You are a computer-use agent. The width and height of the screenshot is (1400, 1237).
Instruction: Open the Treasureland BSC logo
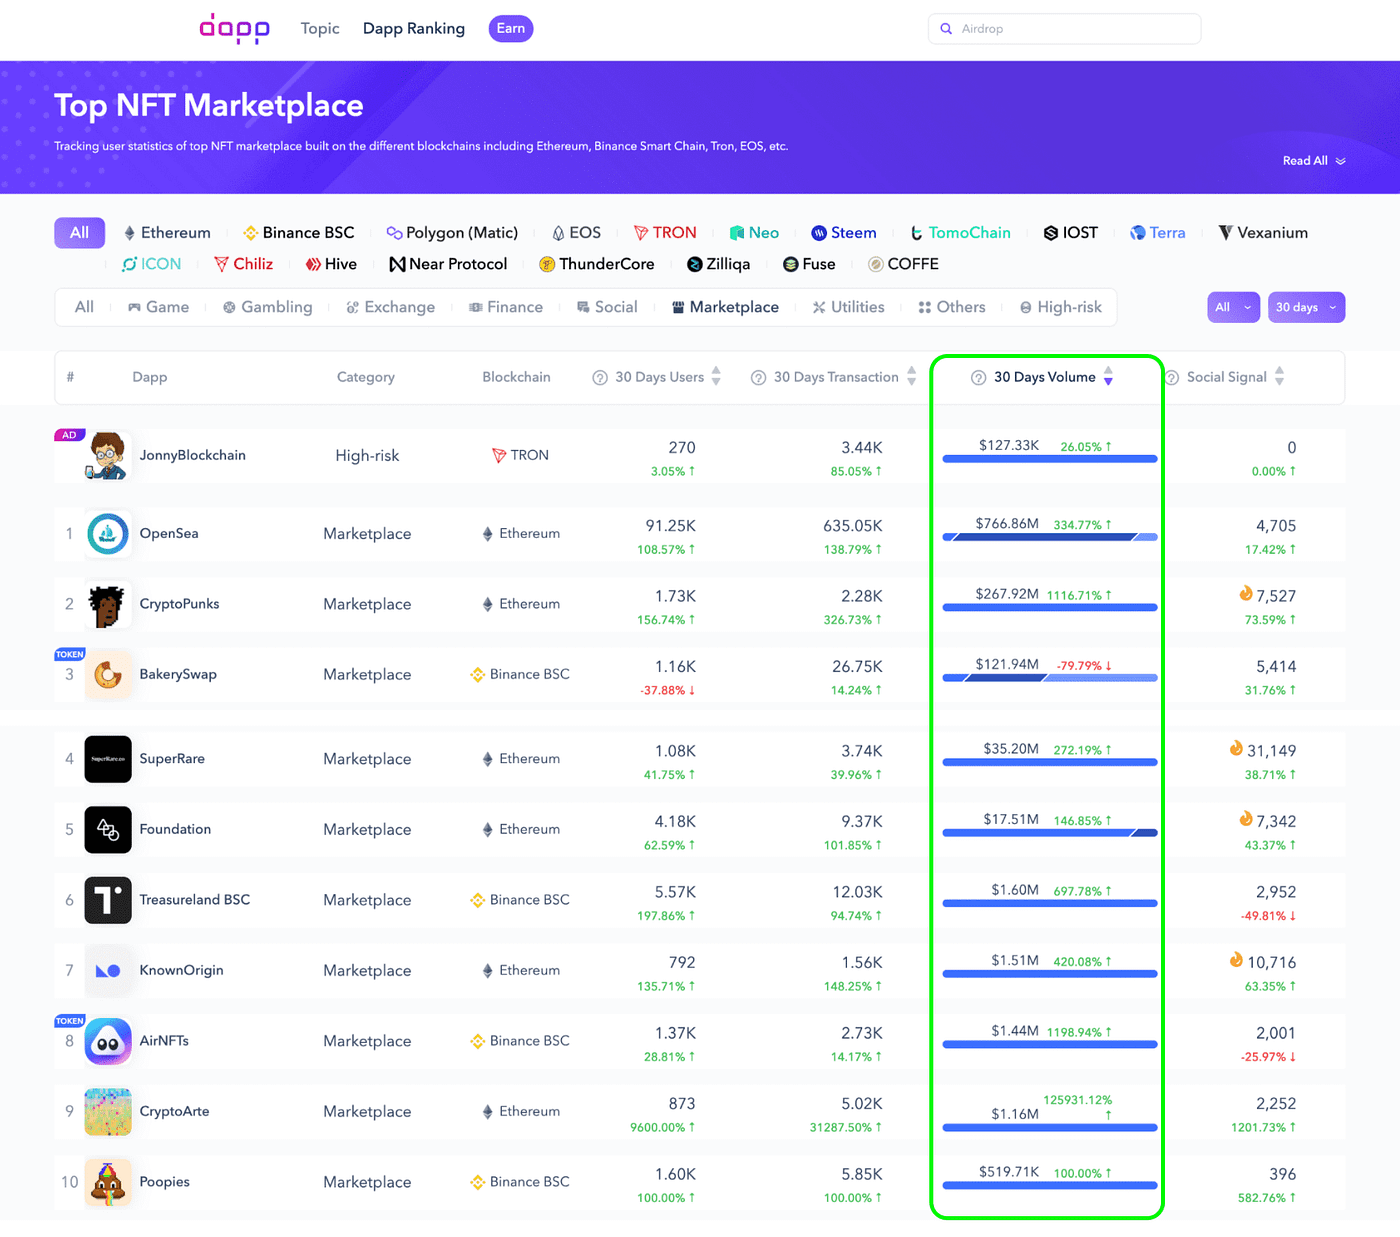[108, 900]
